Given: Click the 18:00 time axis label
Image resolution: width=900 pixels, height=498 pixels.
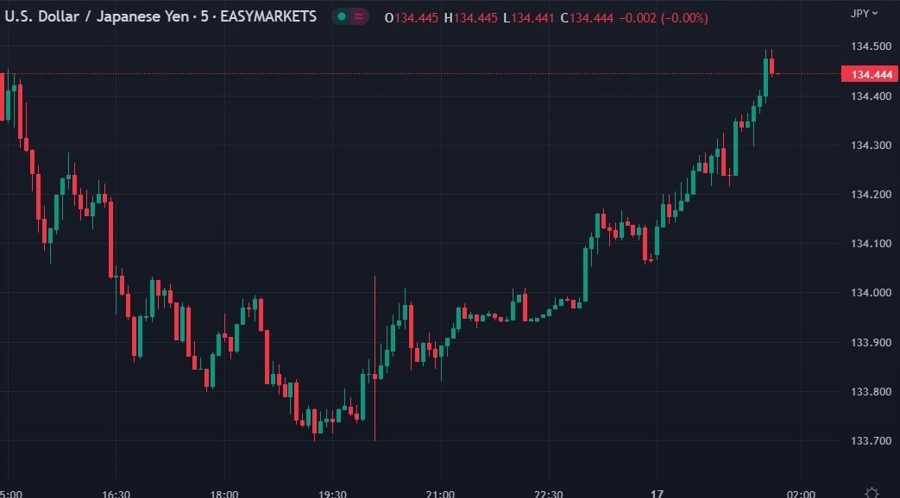Looking at the screenshot, I should point(224,493).
